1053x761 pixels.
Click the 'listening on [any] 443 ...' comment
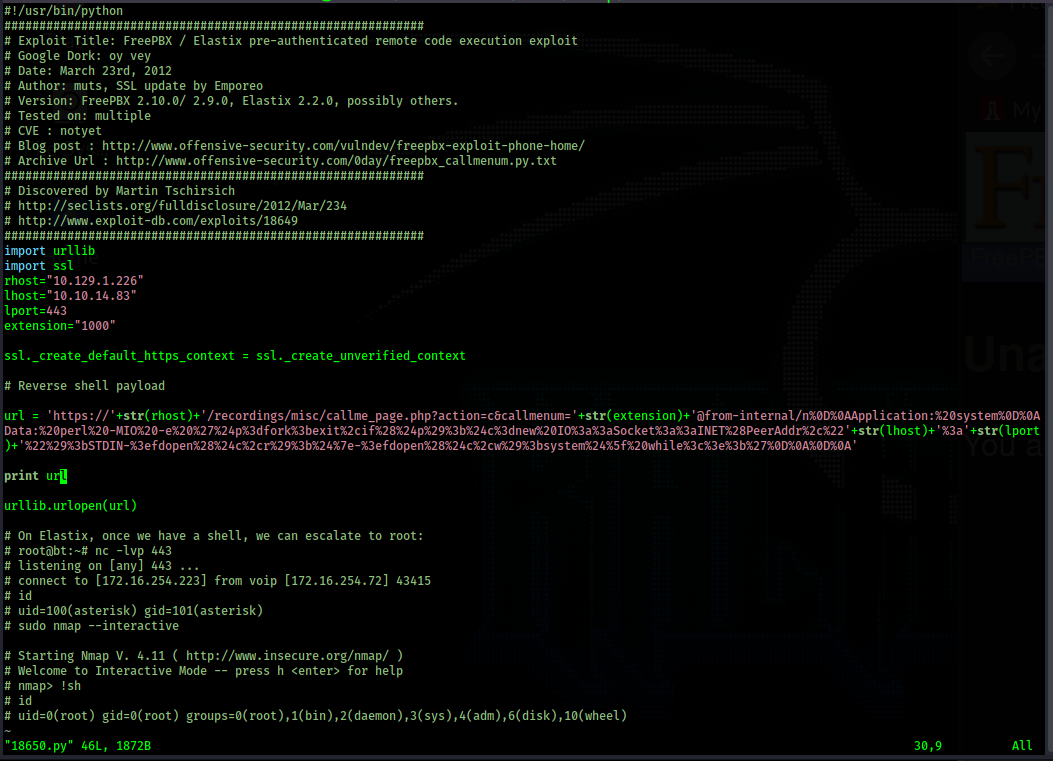(102, 566)
